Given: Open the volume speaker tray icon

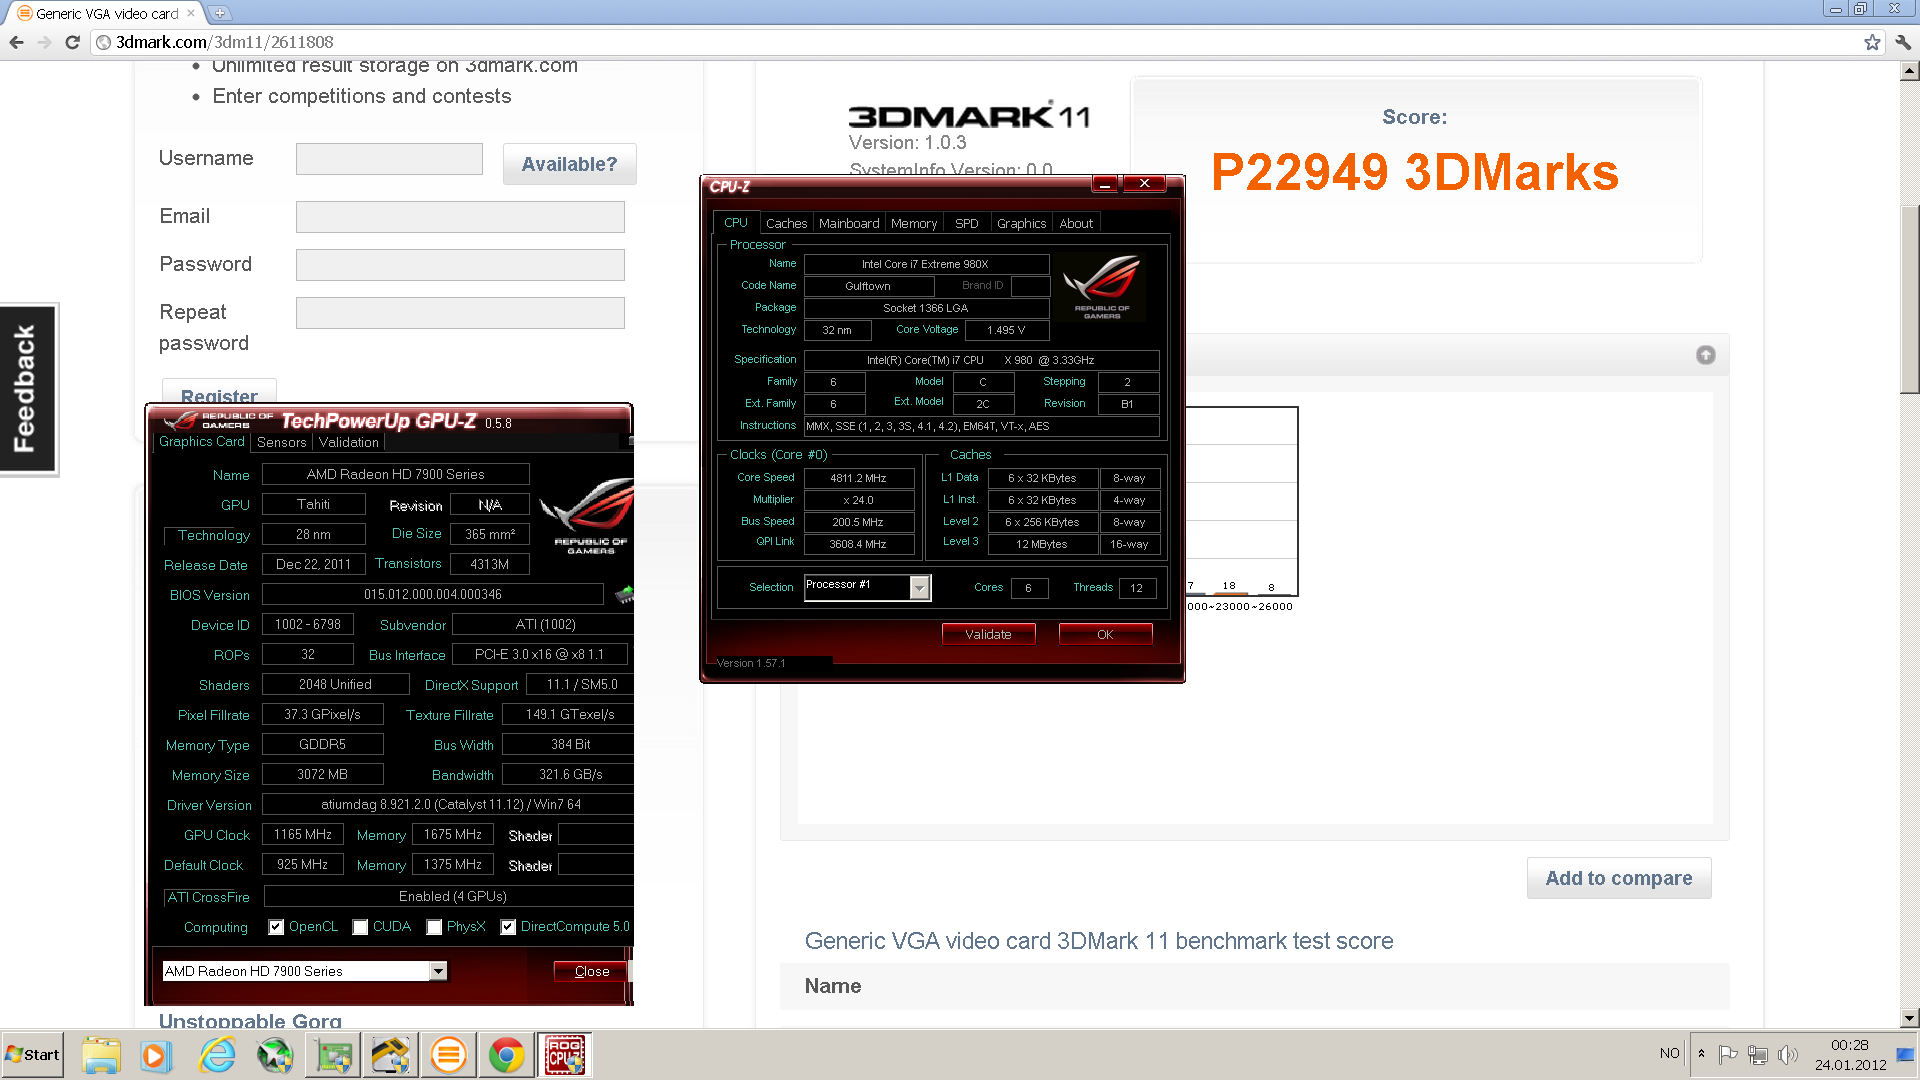Looking at the screenshot, I should 1788,1054.
